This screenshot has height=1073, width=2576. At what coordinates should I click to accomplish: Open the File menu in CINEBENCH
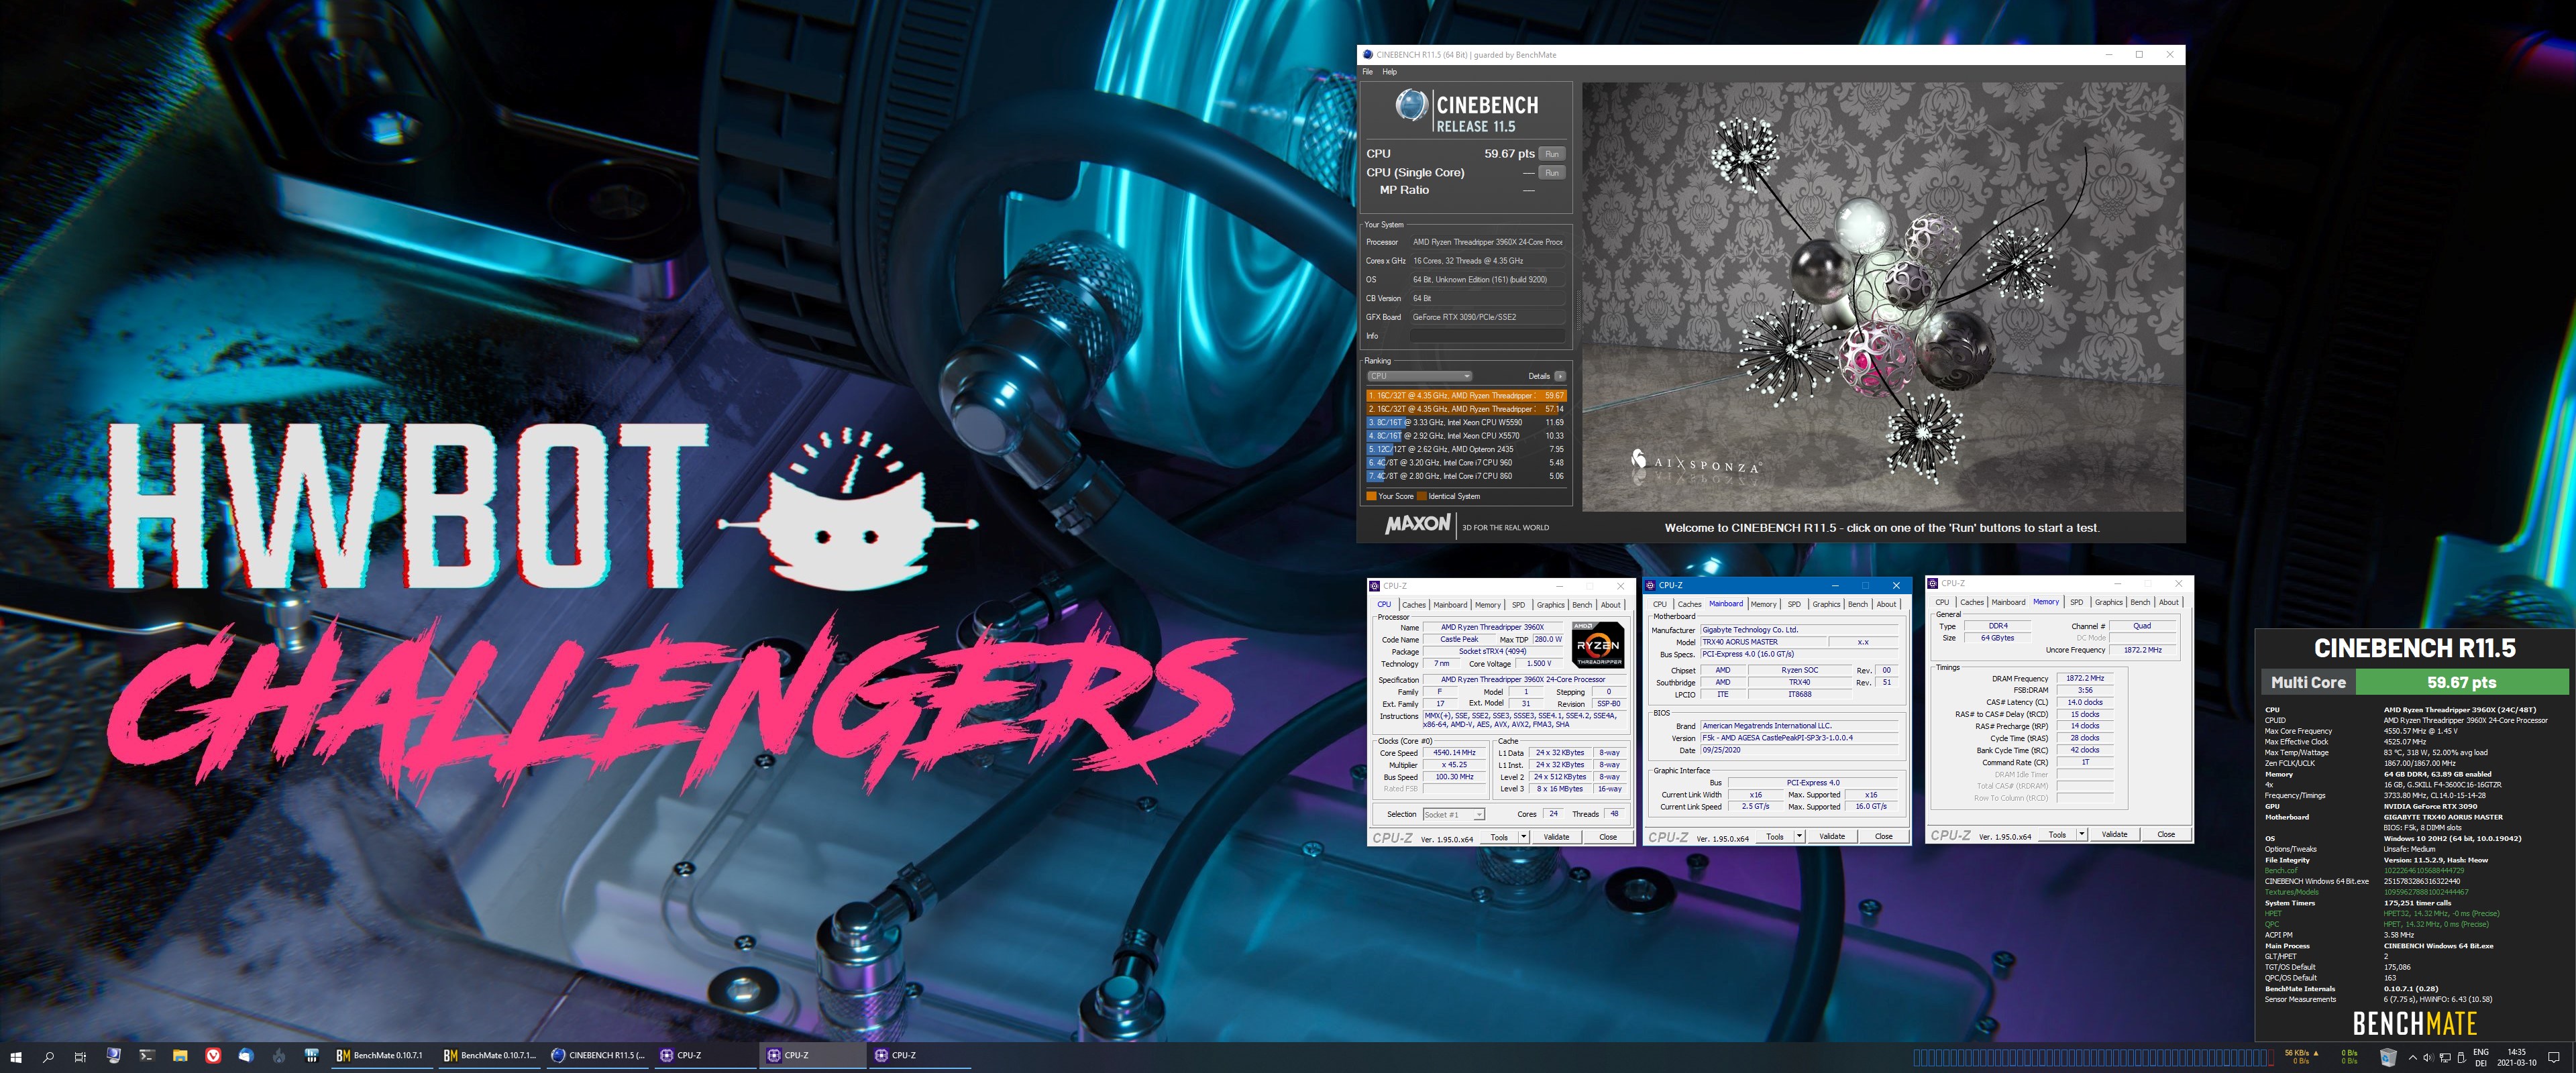tap(1367, 72)
